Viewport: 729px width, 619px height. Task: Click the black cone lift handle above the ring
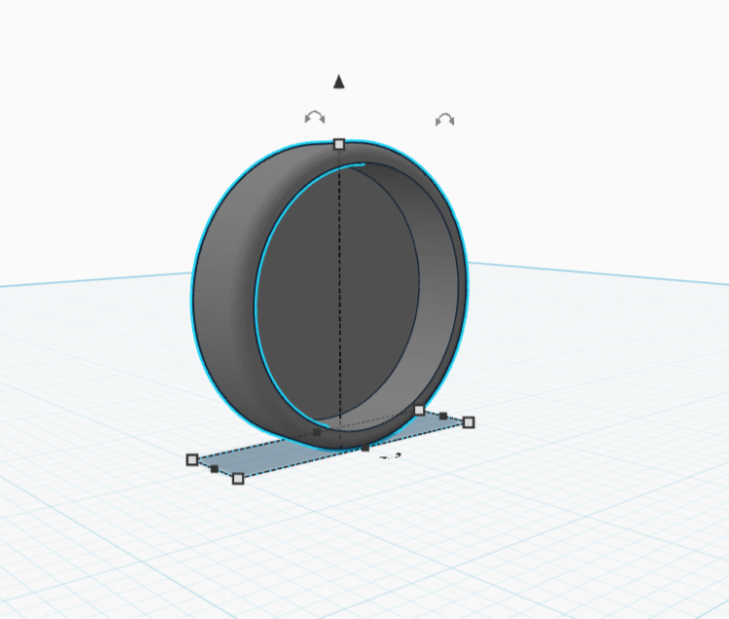pos(339,82)
